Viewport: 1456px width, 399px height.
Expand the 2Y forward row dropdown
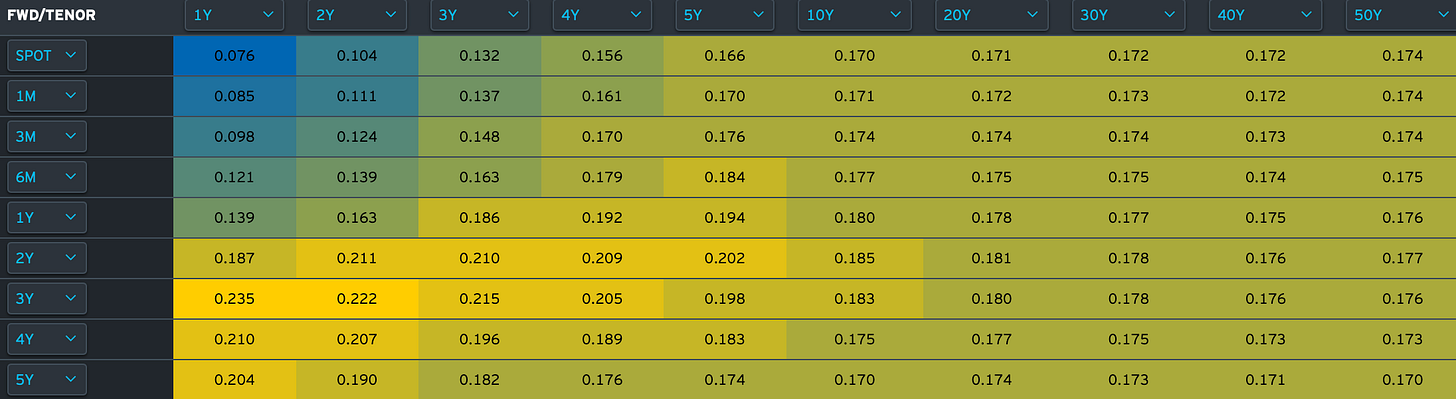[47, 258]
